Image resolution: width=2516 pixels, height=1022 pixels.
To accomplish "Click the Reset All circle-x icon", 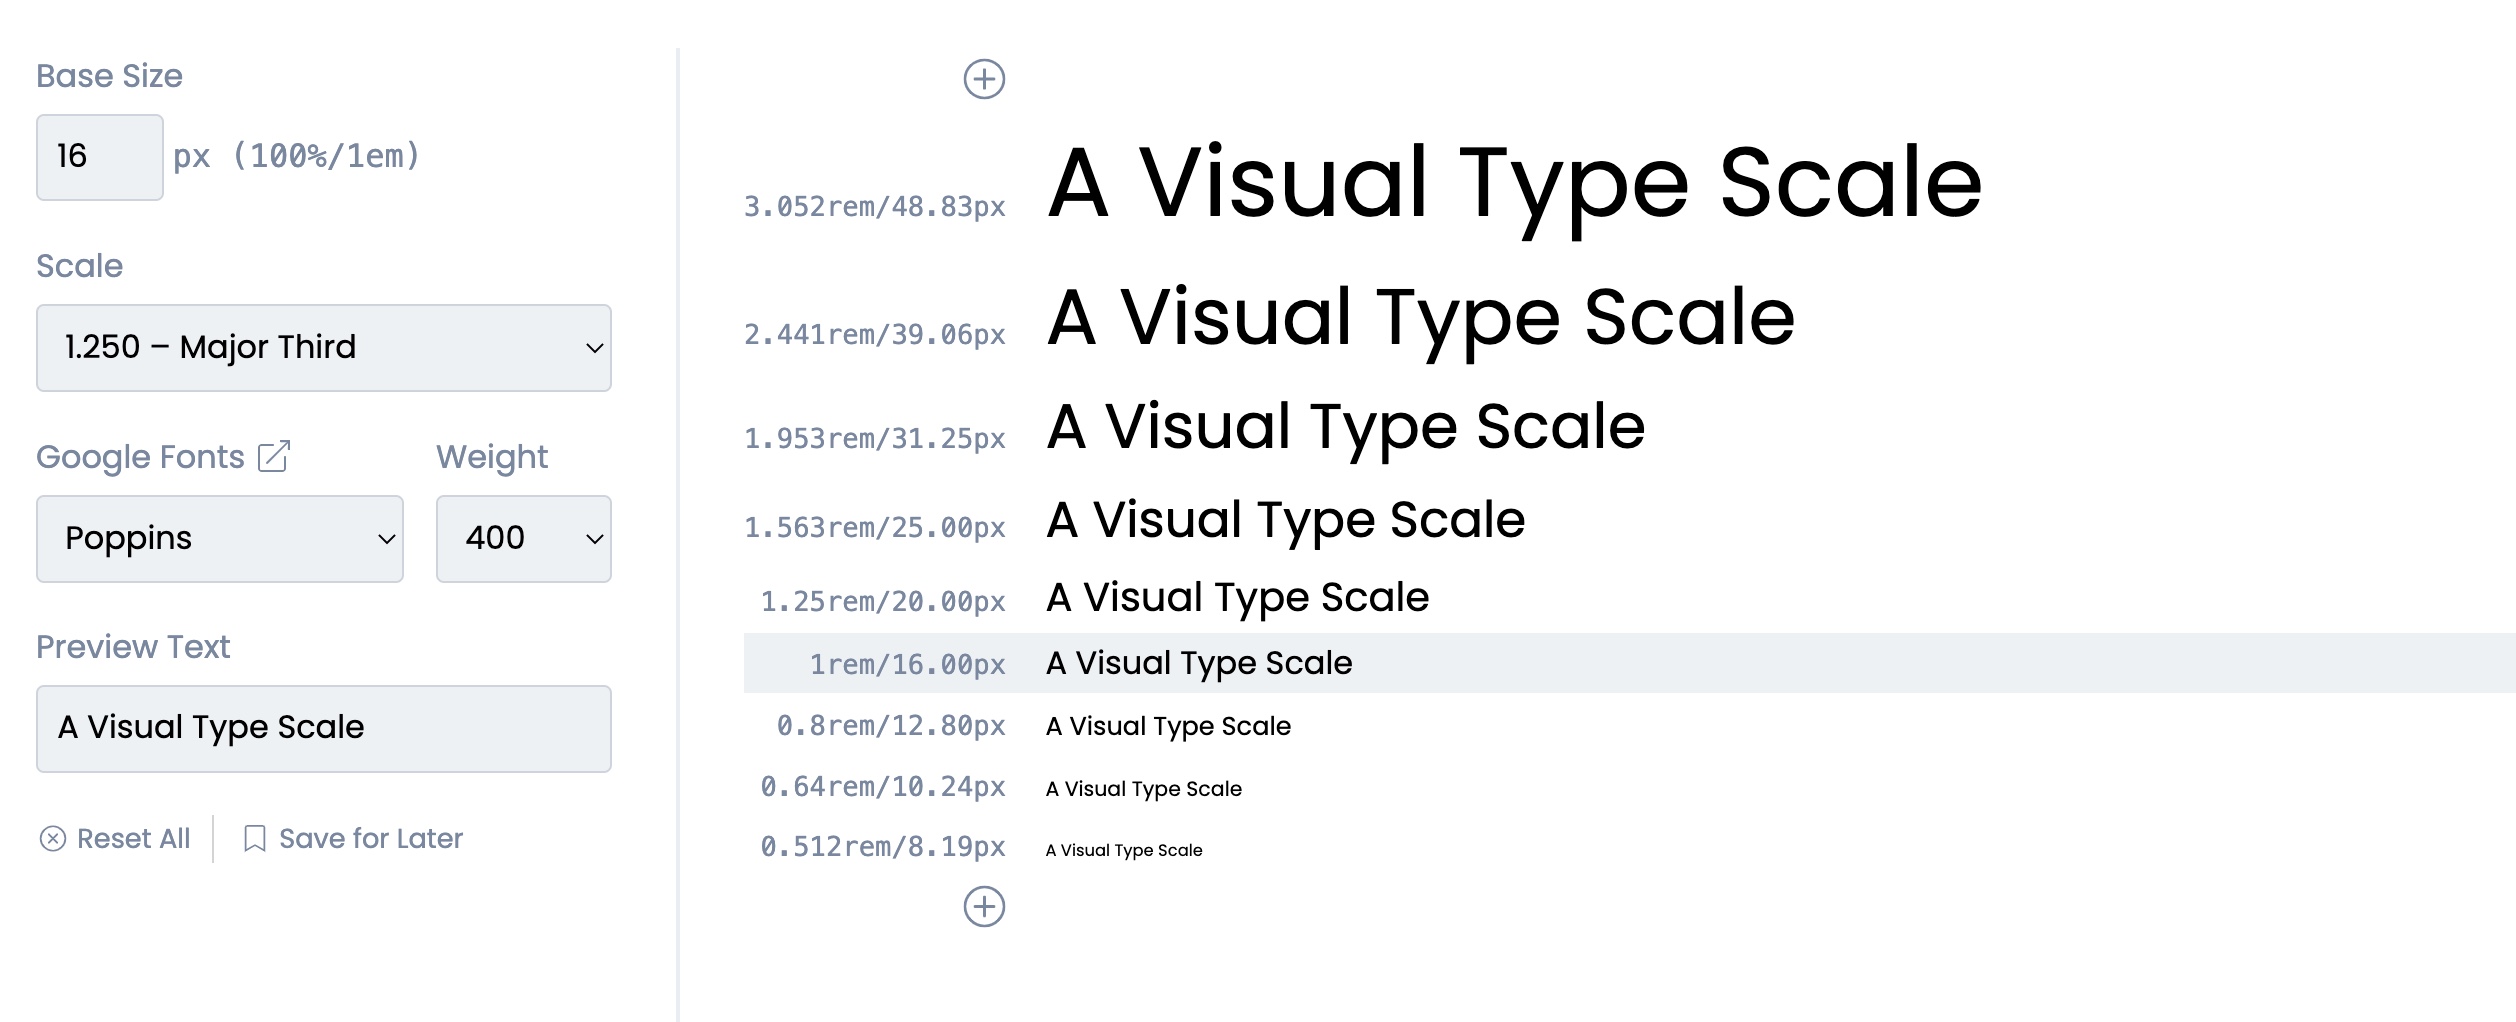I will (x=53, y=838).
